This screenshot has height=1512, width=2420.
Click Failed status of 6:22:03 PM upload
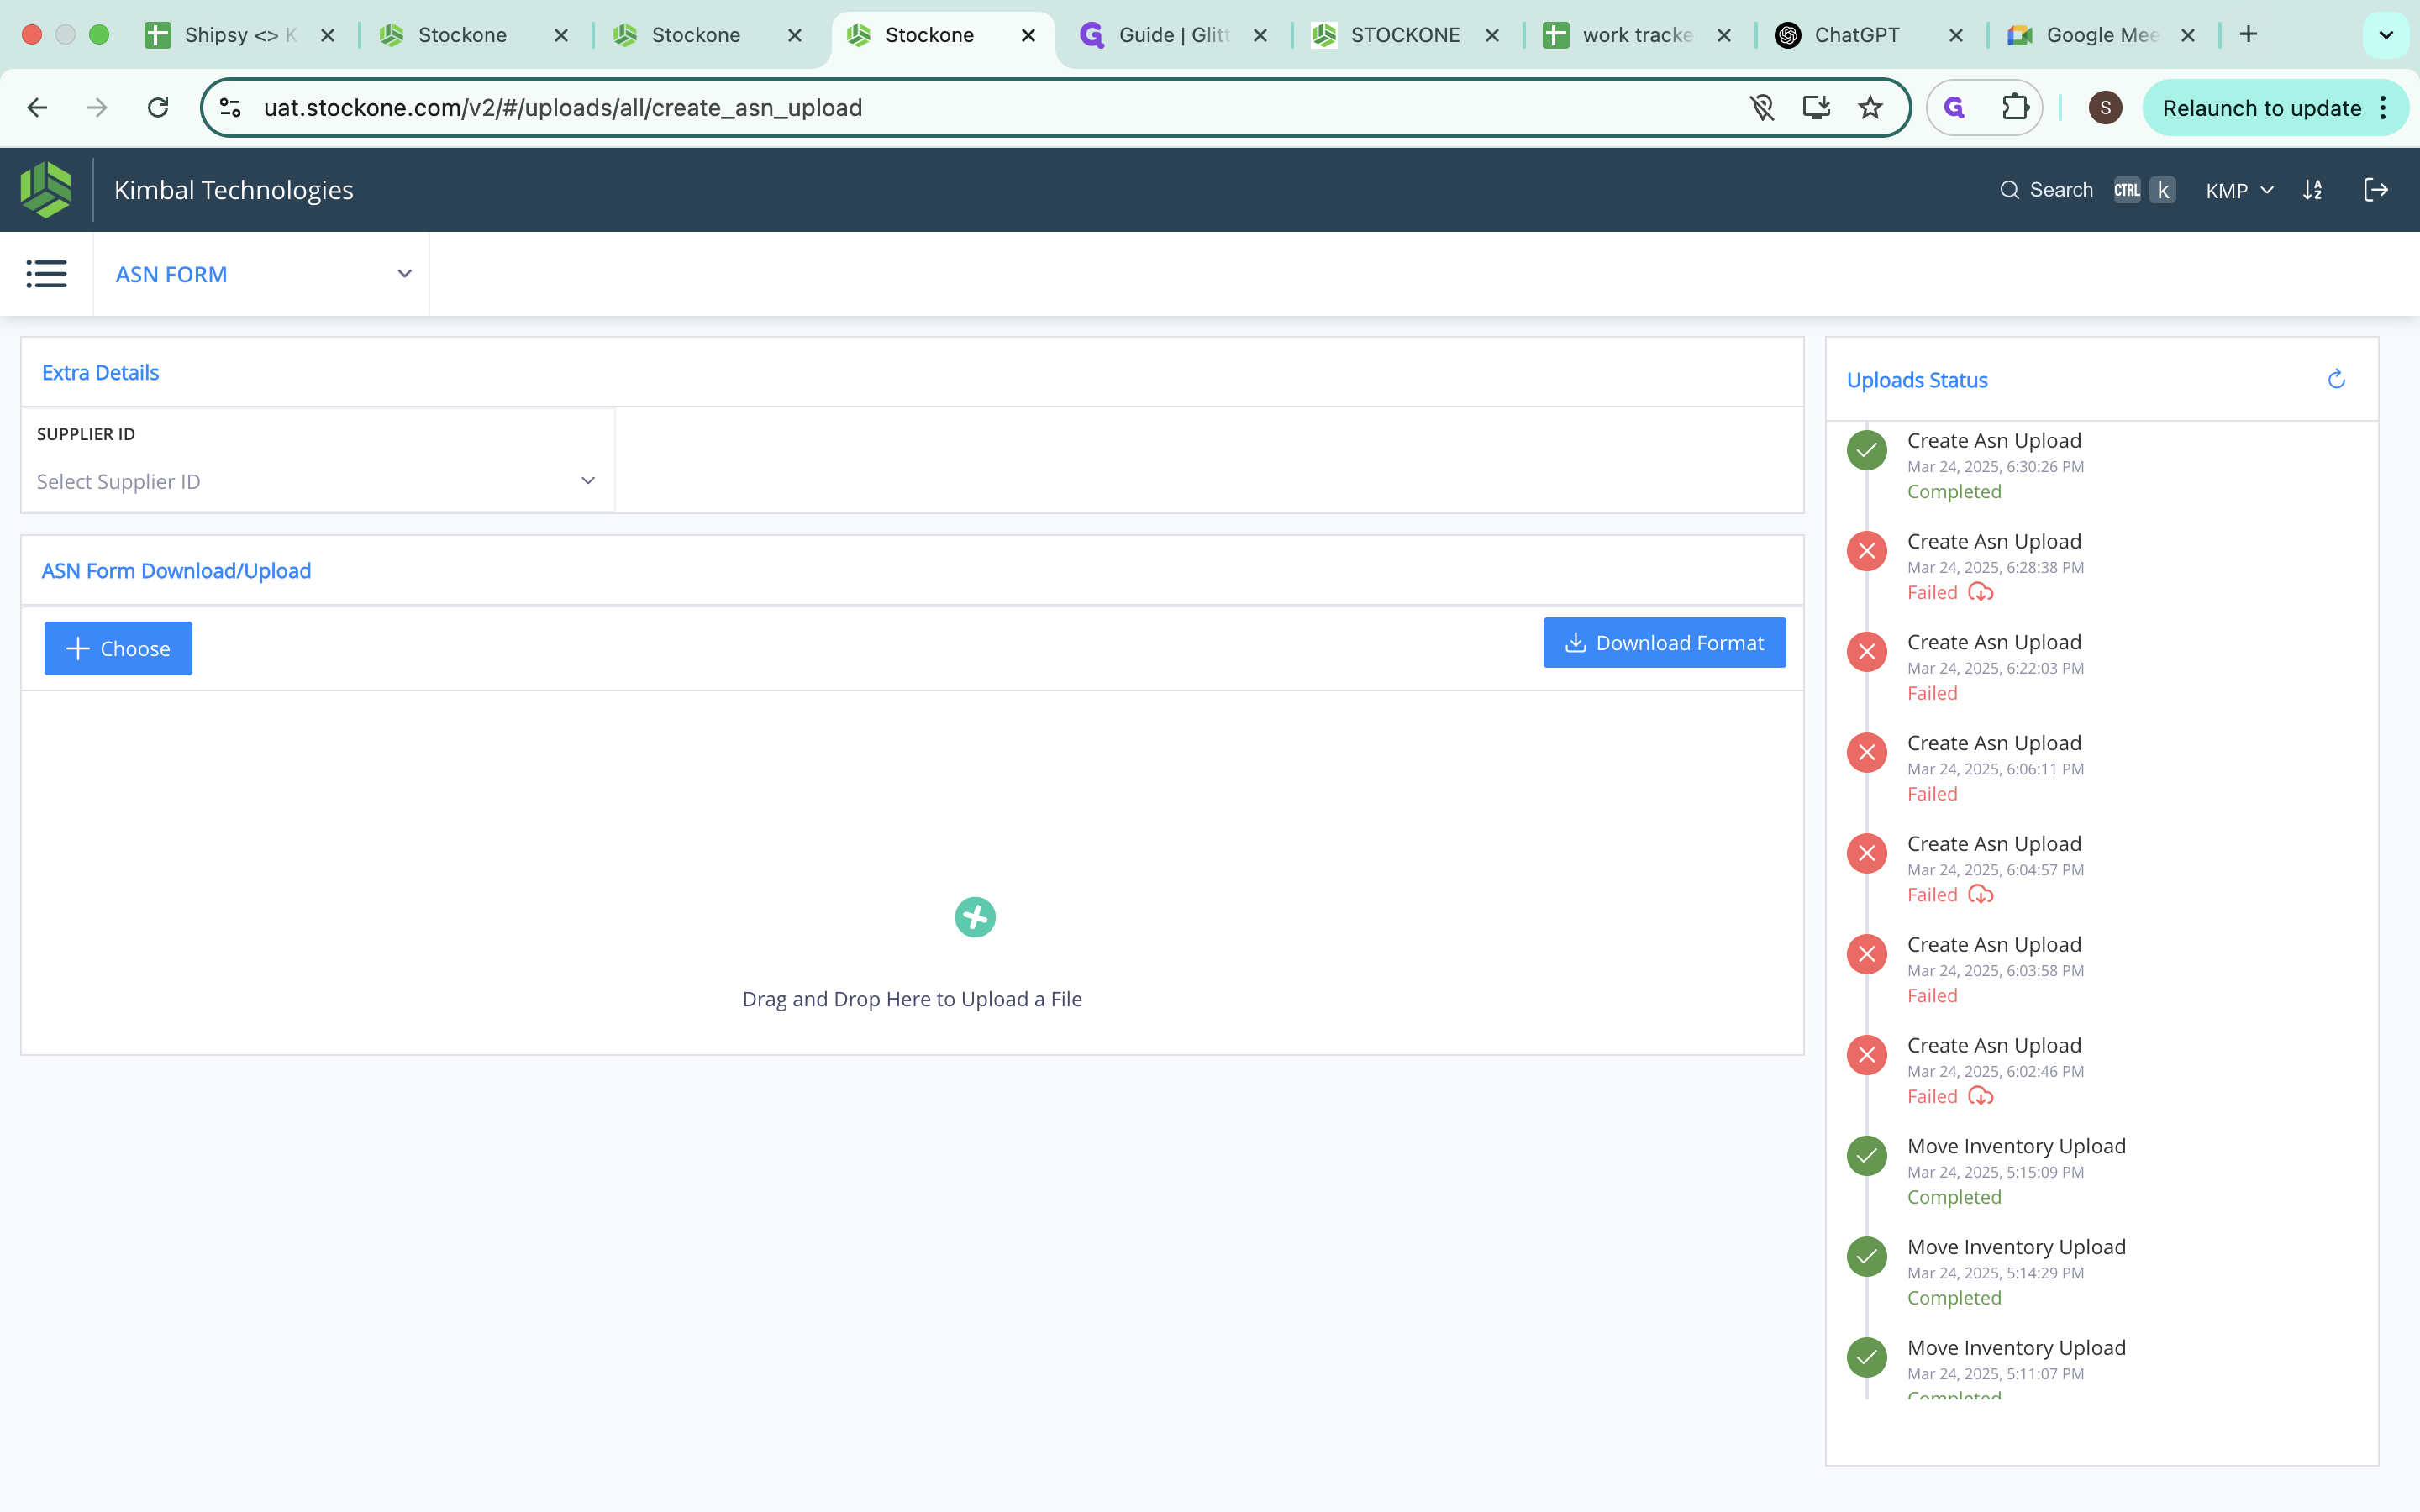[x=1932, y=693]
